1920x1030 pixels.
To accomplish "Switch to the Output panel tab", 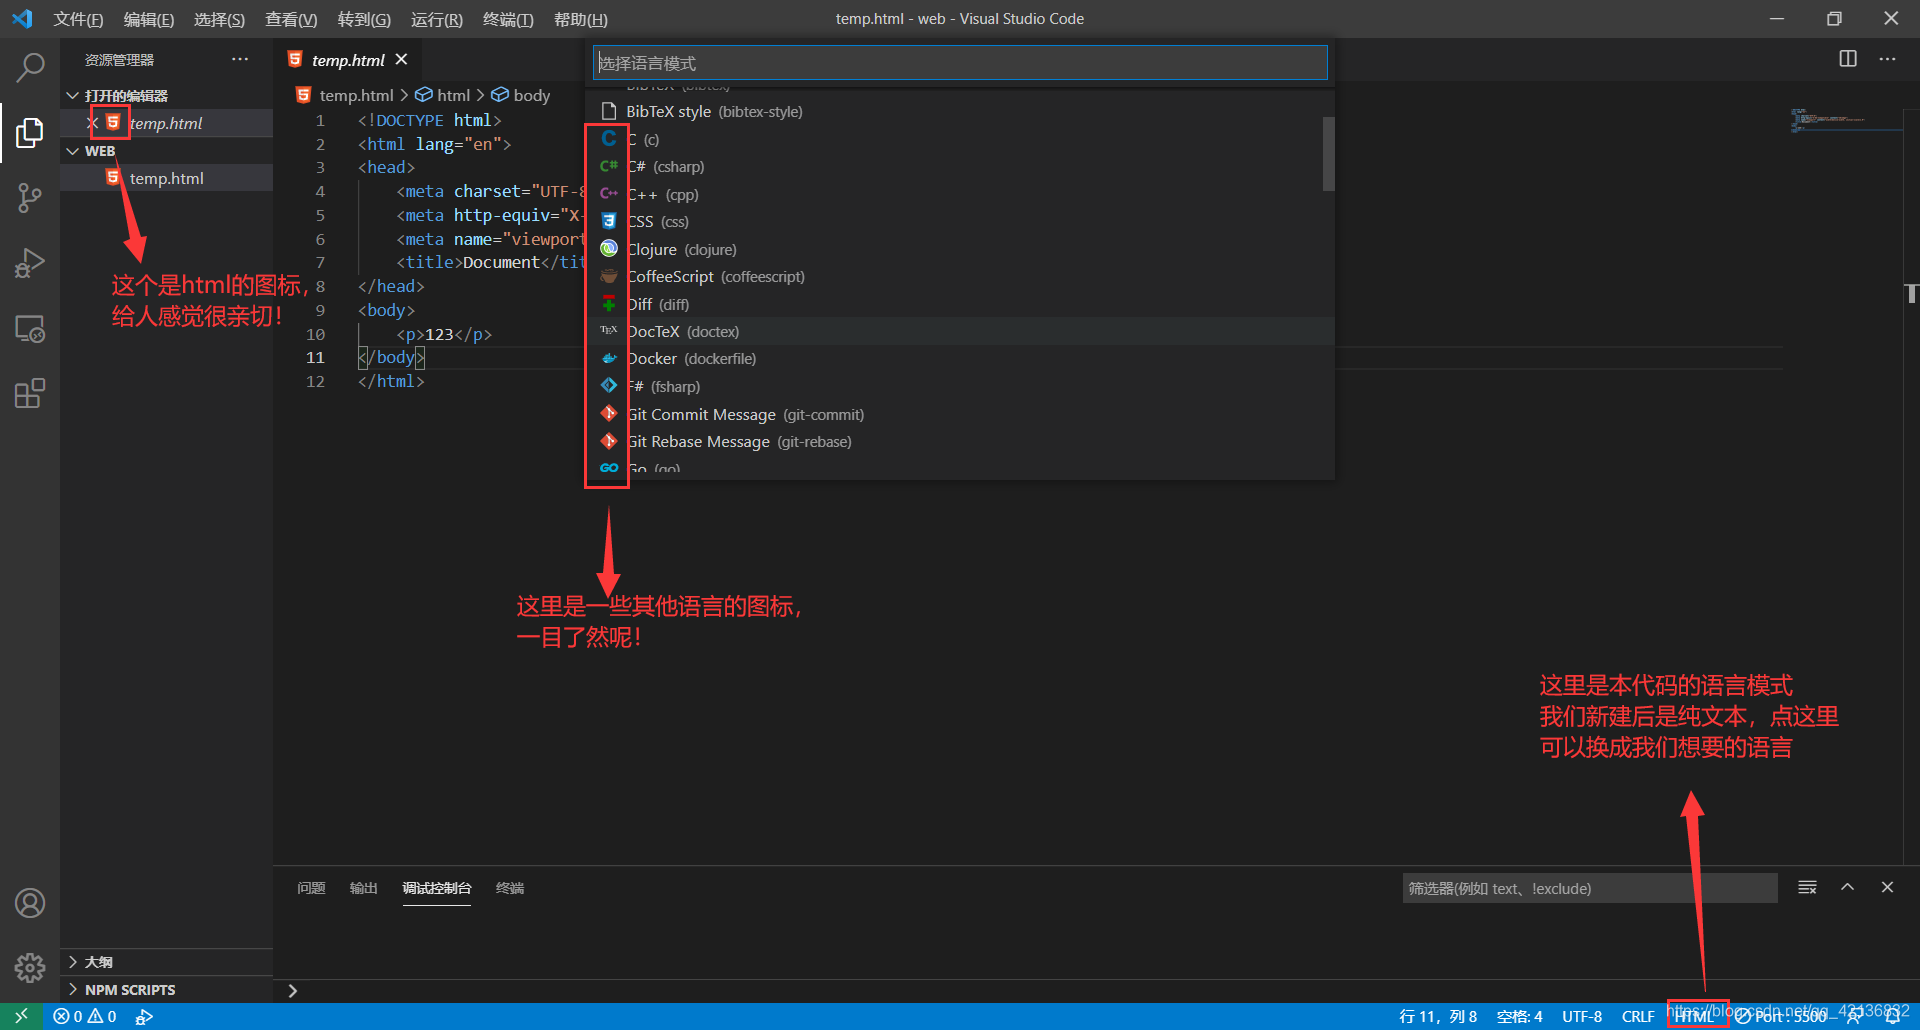I will [363, 888].
